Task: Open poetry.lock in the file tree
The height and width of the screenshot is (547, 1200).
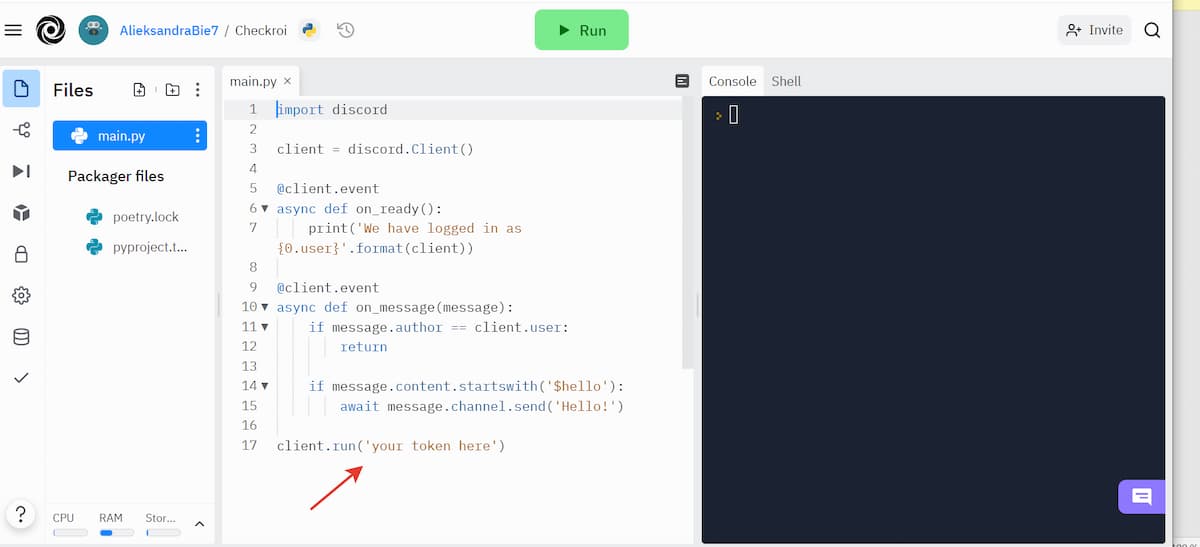Action: [x=145, y=217]
